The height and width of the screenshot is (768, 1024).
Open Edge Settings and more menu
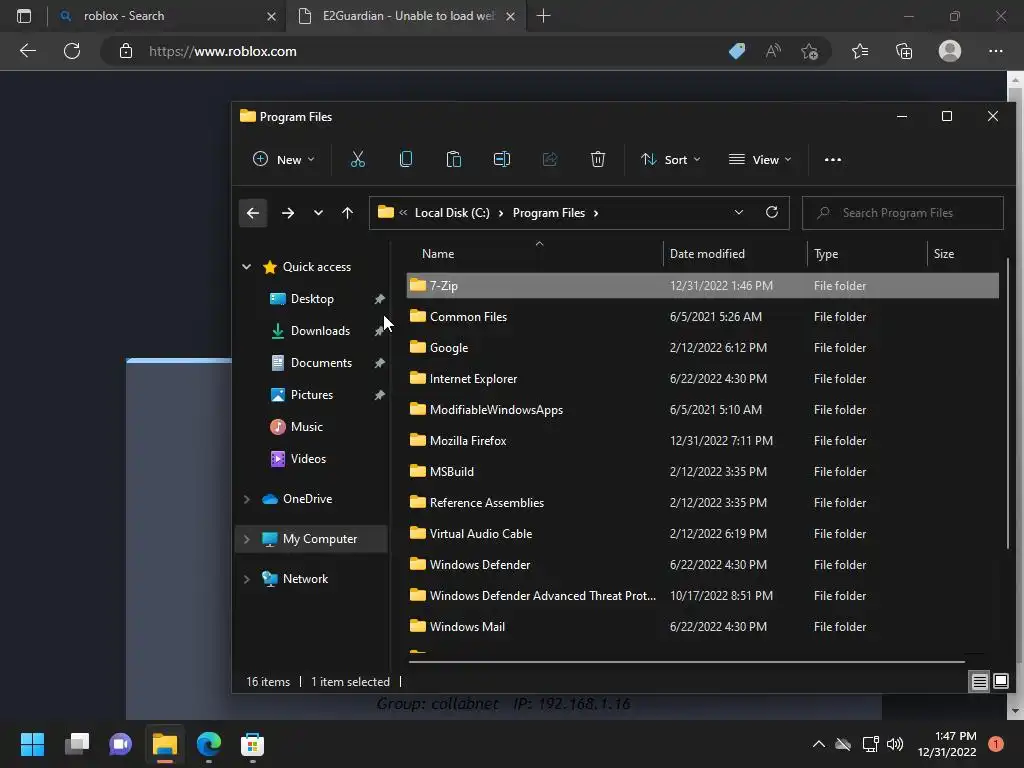click(x=995, y=51)
